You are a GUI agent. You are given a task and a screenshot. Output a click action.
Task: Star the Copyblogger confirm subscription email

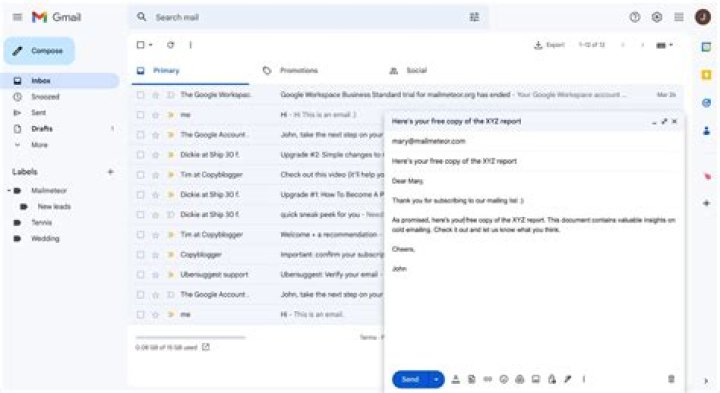coord(156,254)
